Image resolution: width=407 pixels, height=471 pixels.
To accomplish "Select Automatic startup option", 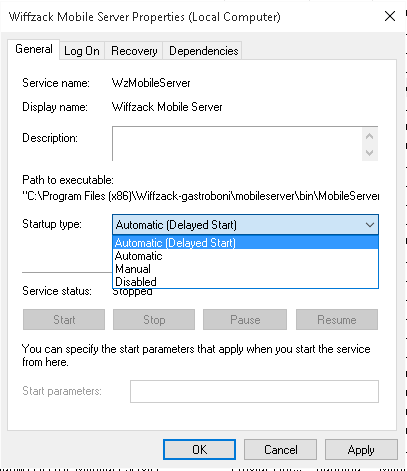I will (246, 256).
